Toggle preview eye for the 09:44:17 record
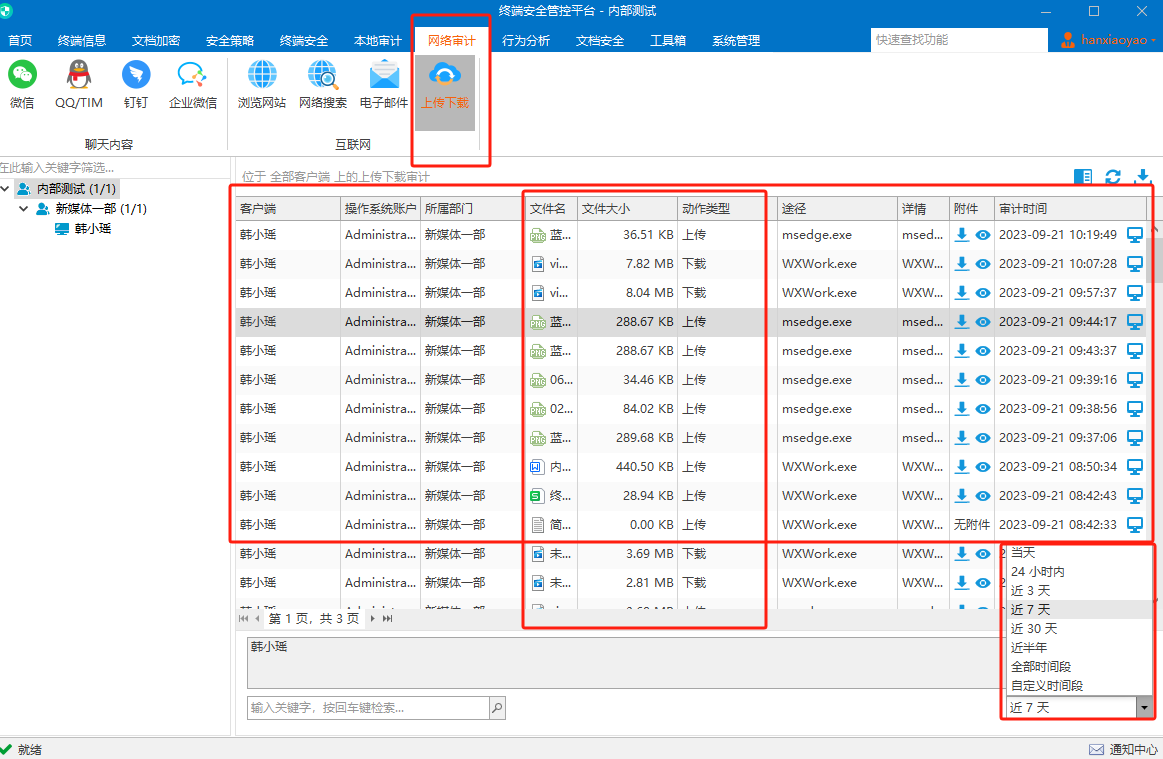 pyautogui.click(x=983, y=322)
